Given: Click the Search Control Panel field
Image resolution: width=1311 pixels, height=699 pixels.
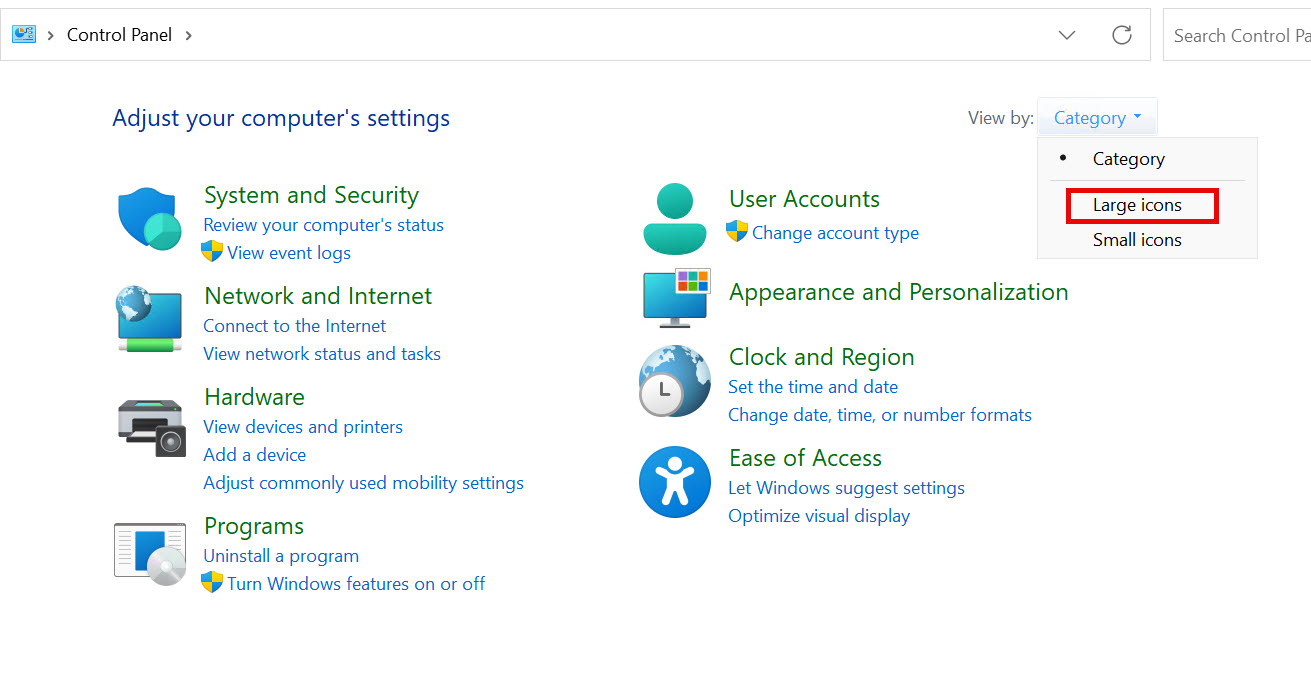Looking at the screenshot, I should coord(1237,35).
